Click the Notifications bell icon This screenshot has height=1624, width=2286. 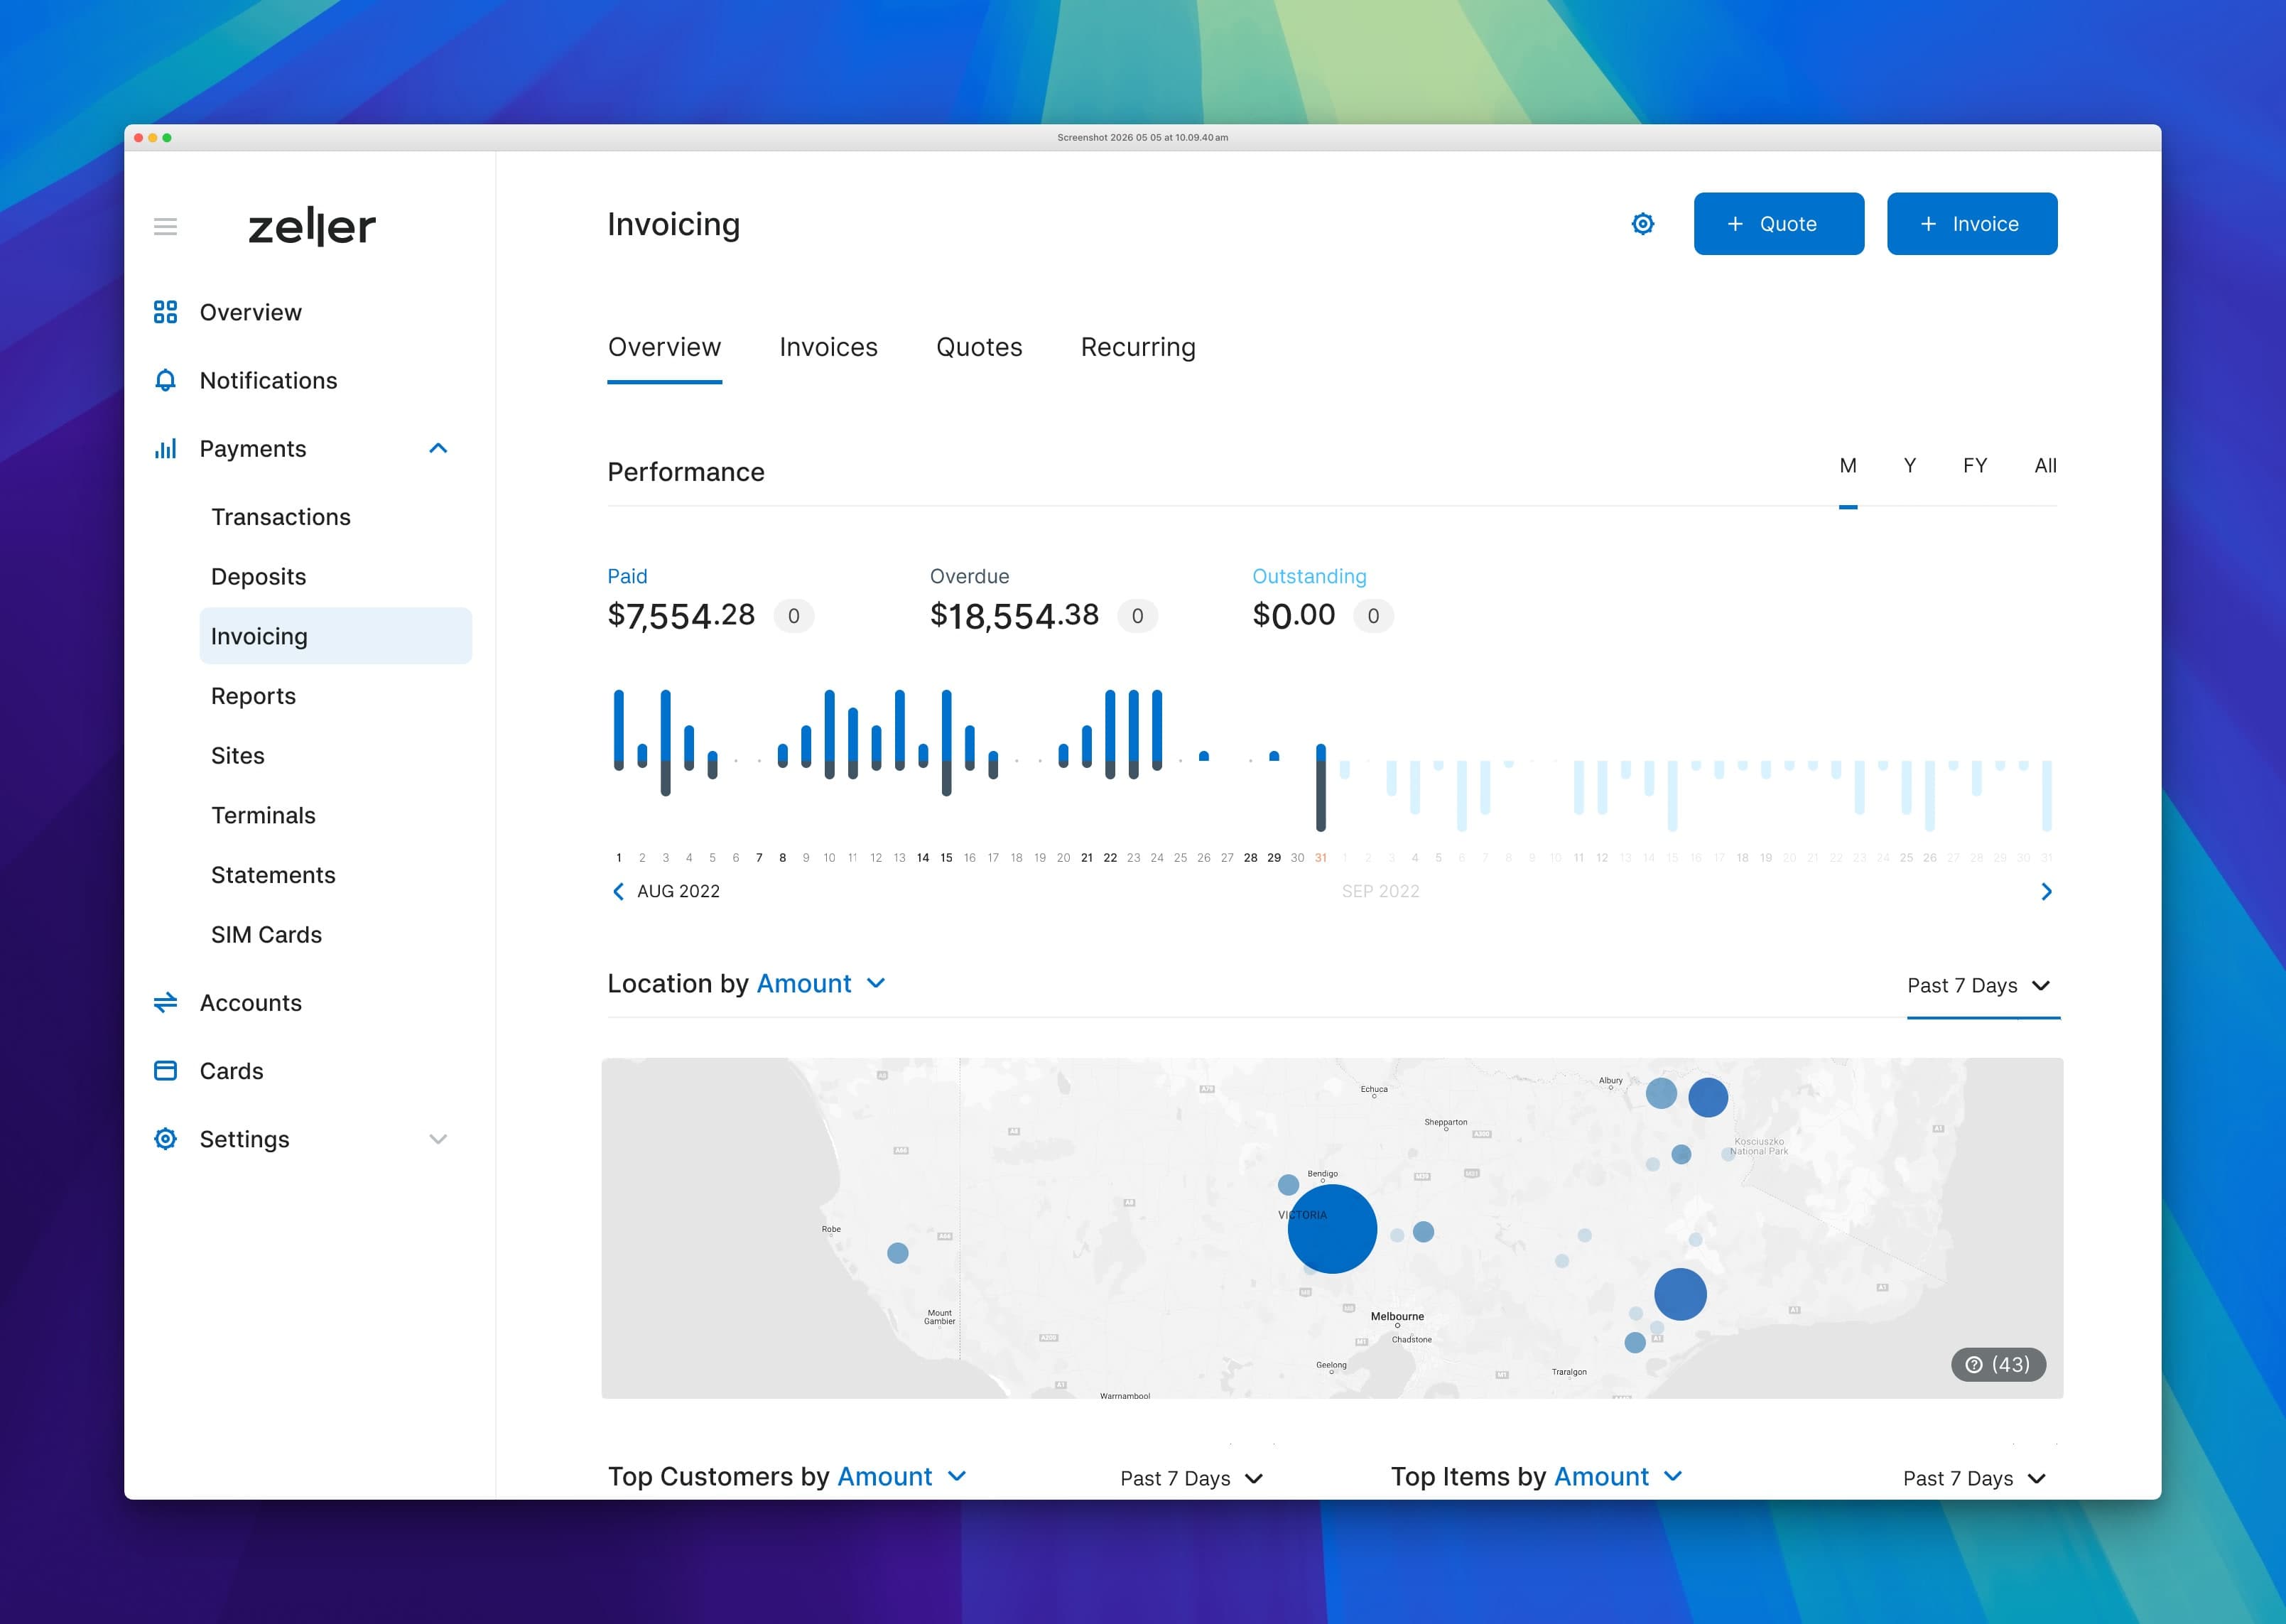[165, 380]
